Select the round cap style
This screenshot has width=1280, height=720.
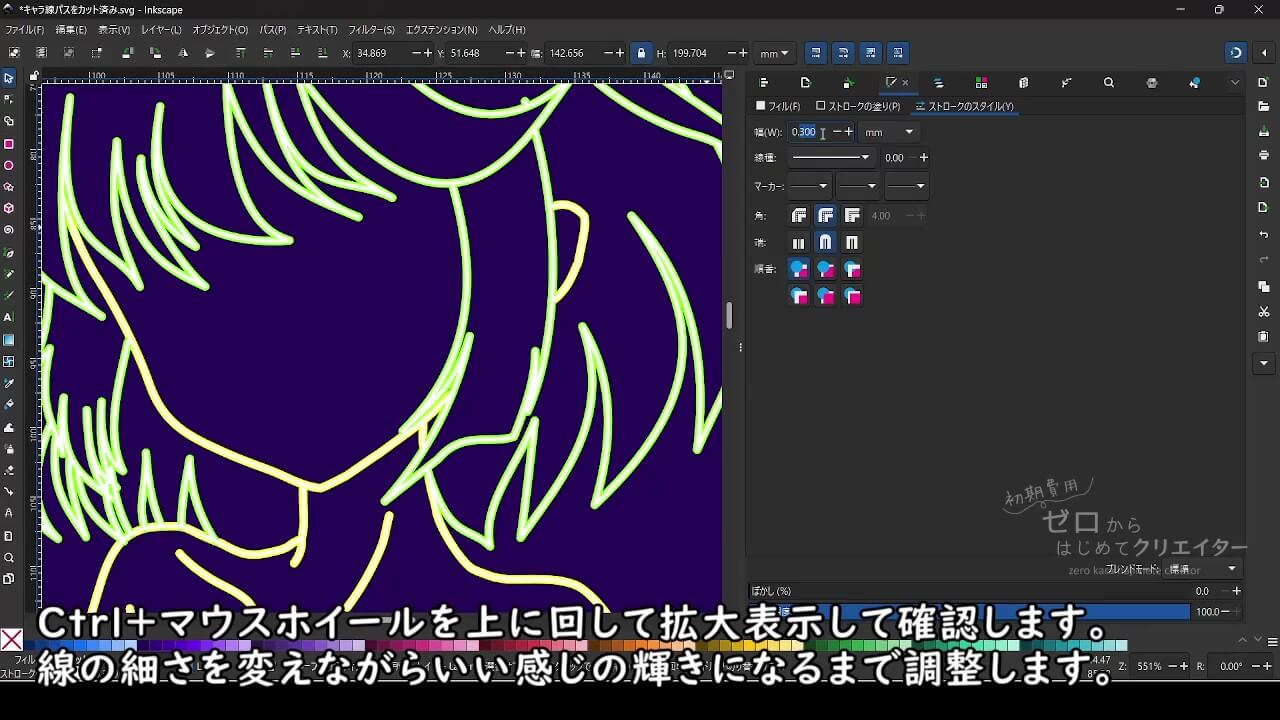825,243
